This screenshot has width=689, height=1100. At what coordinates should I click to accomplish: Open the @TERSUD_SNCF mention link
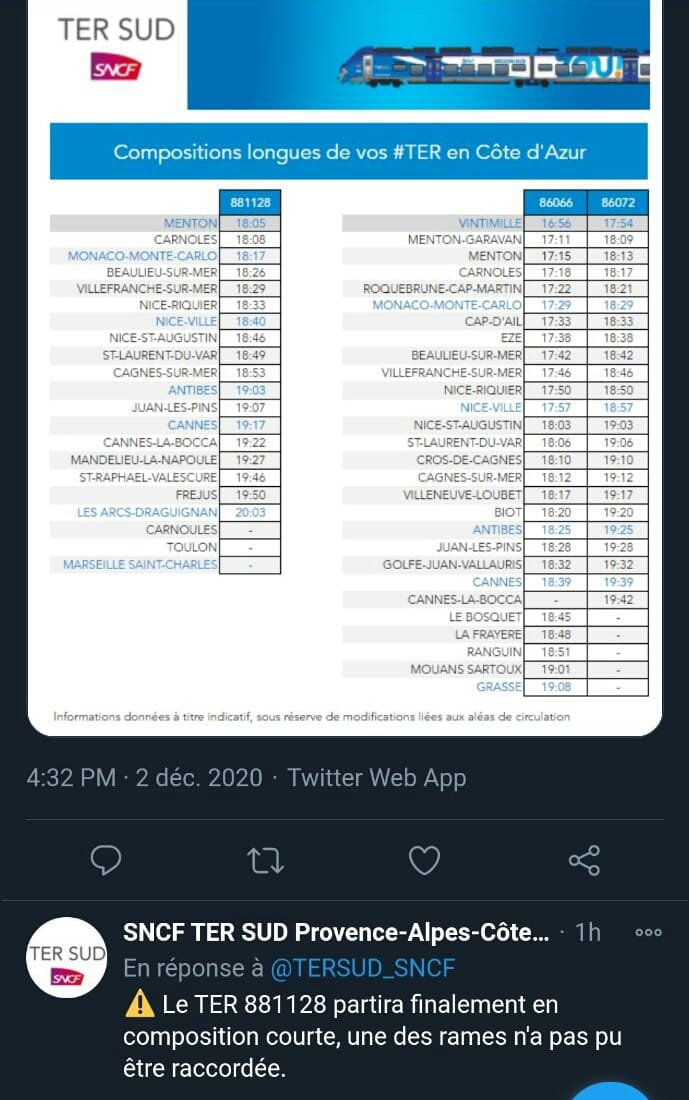(363, 968)
